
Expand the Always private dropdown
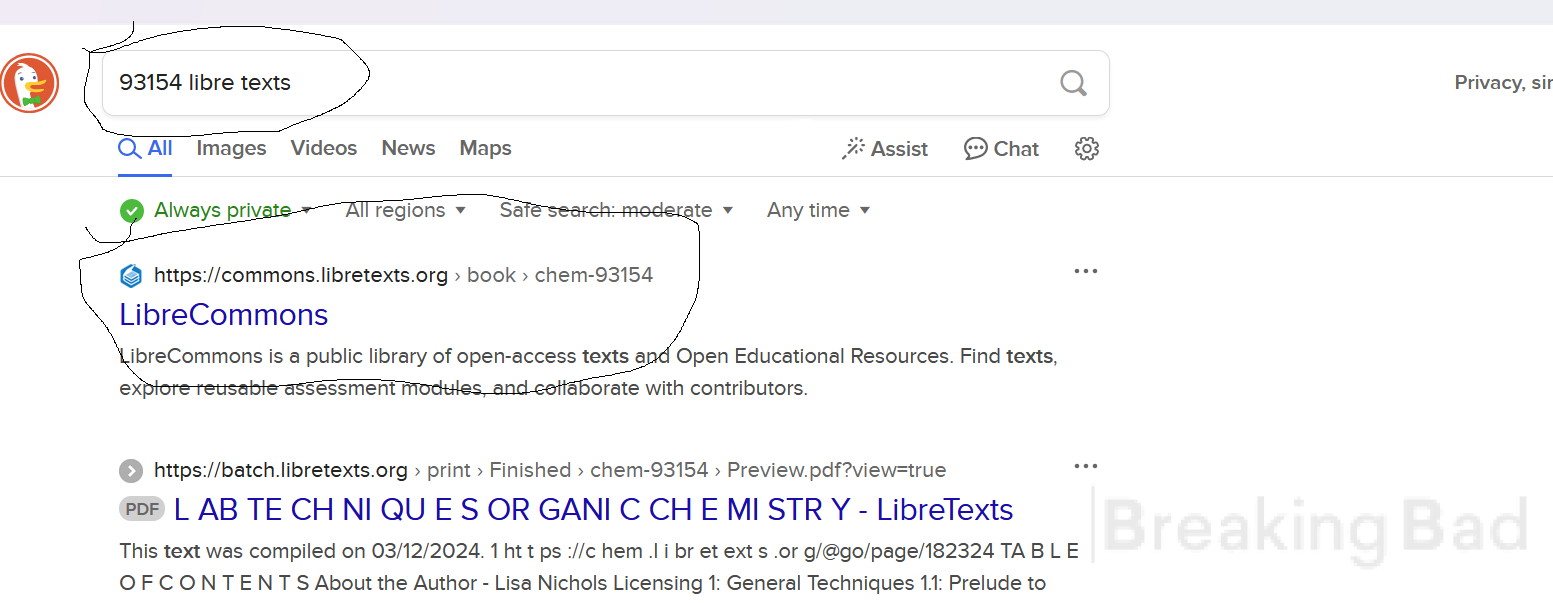(x=232, y=210)
